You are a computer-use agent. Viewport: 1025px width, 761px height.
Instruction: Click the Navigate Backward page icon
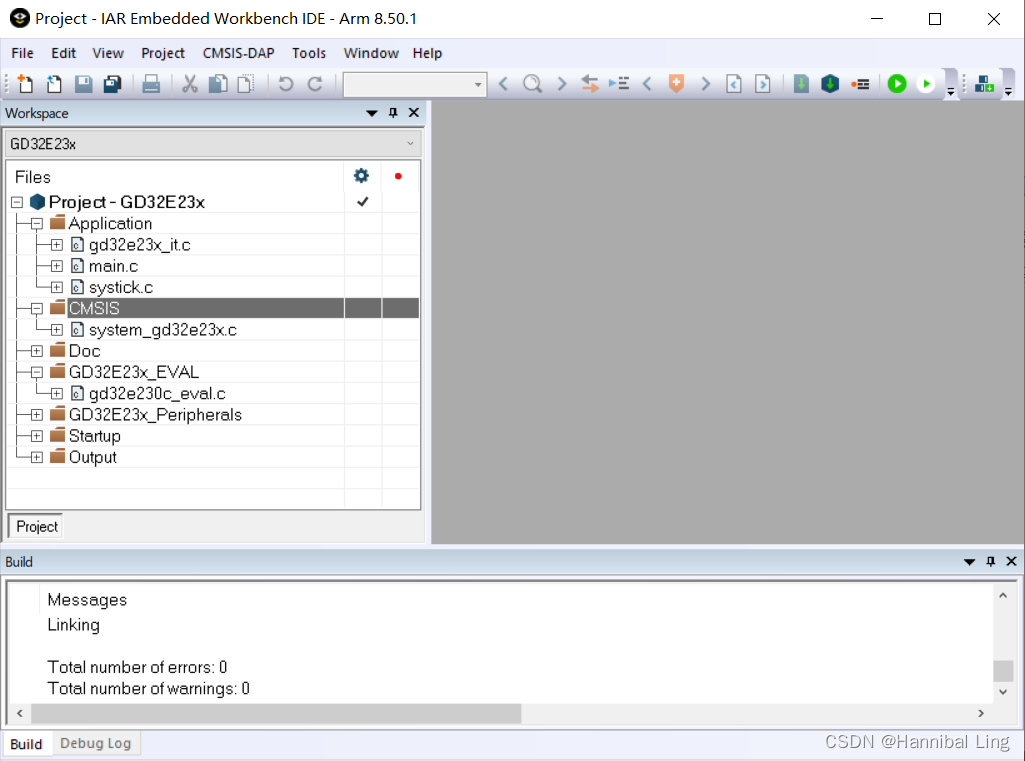click(734, 84)
